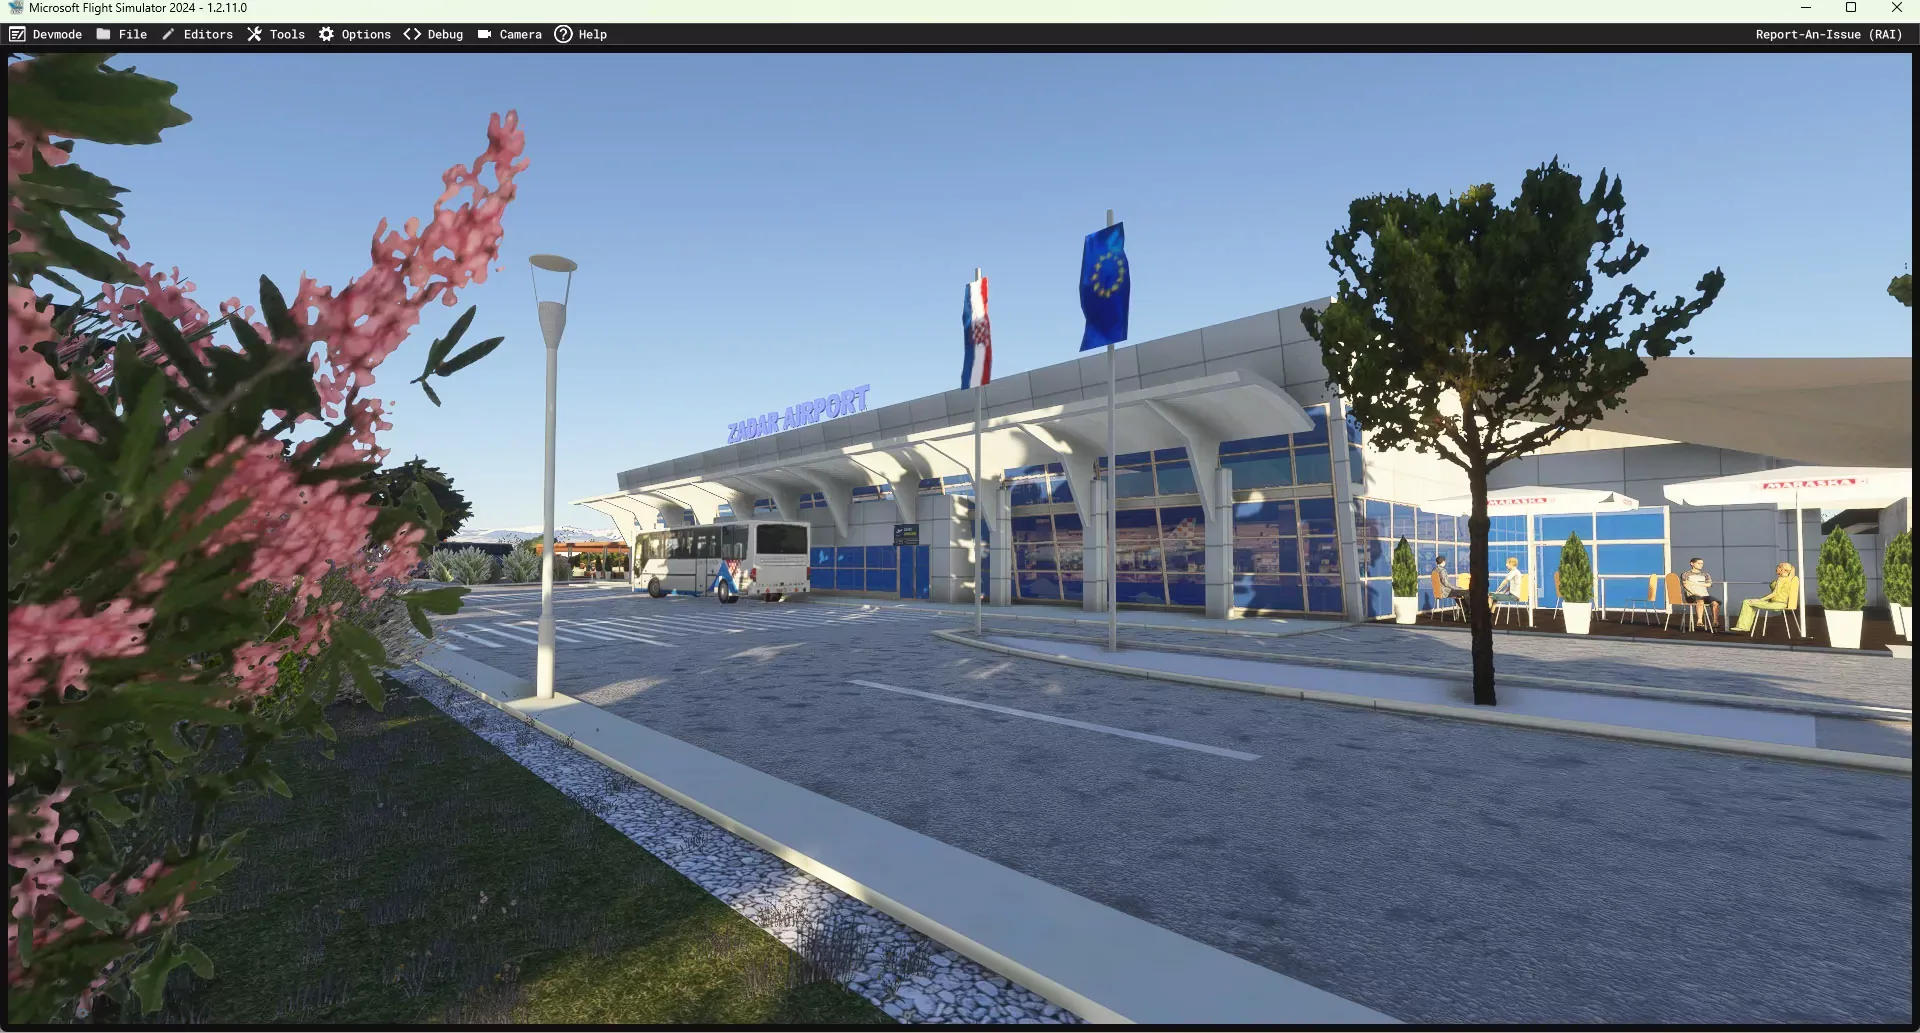Screen dimensions: 1920x1033
Task: Click the Debug angle-brackets icon
Action: coord(412,34)
